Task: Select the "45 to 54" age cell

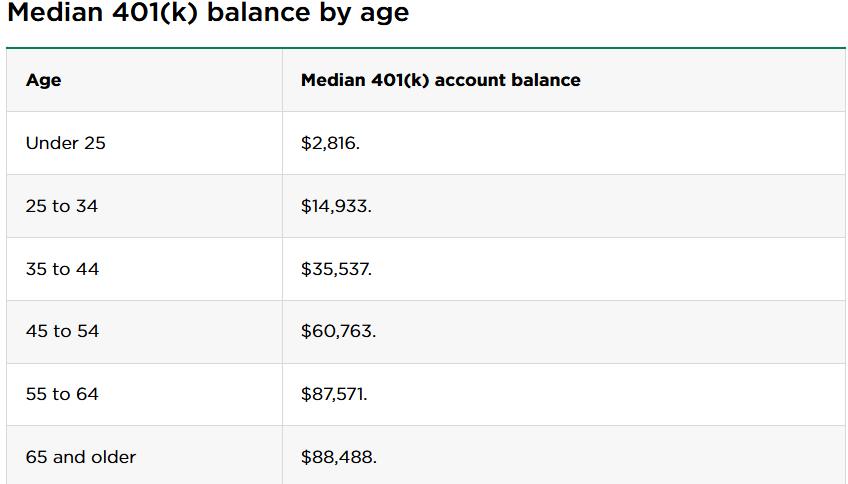Action: [x=62, y=331]
